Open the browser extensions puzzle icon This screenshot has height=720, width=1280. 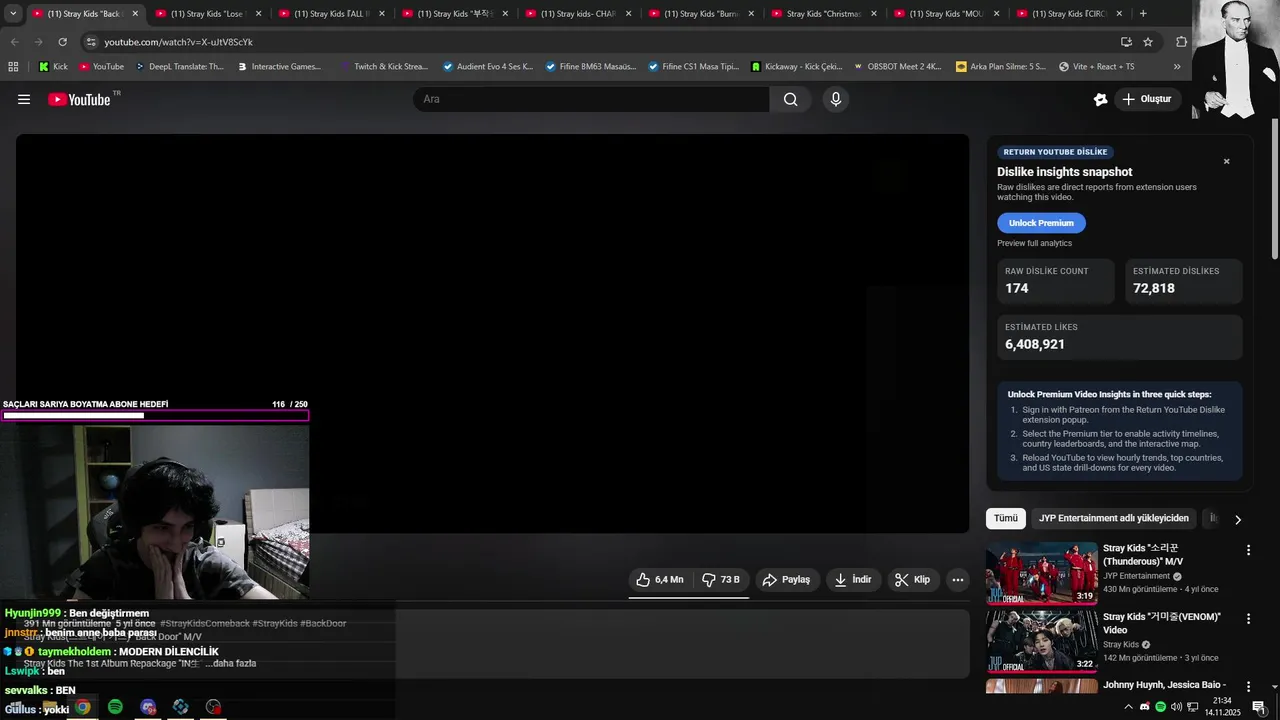(1181, 42)
